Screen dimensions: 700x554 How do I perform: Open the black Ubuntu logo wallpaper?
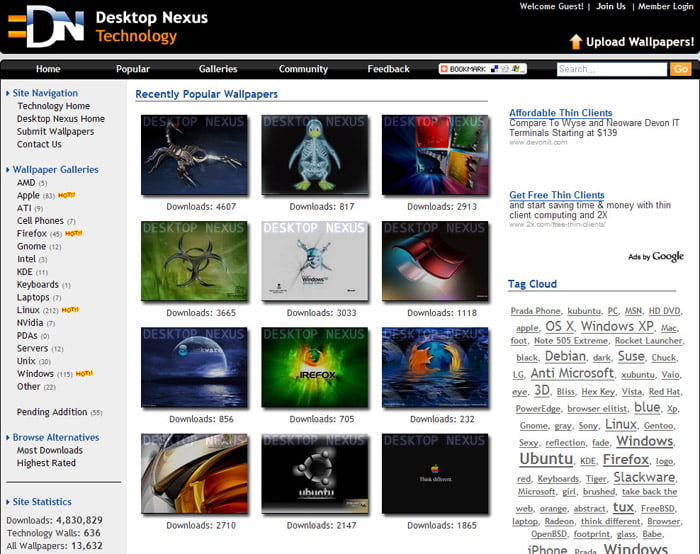coord(315,473)
